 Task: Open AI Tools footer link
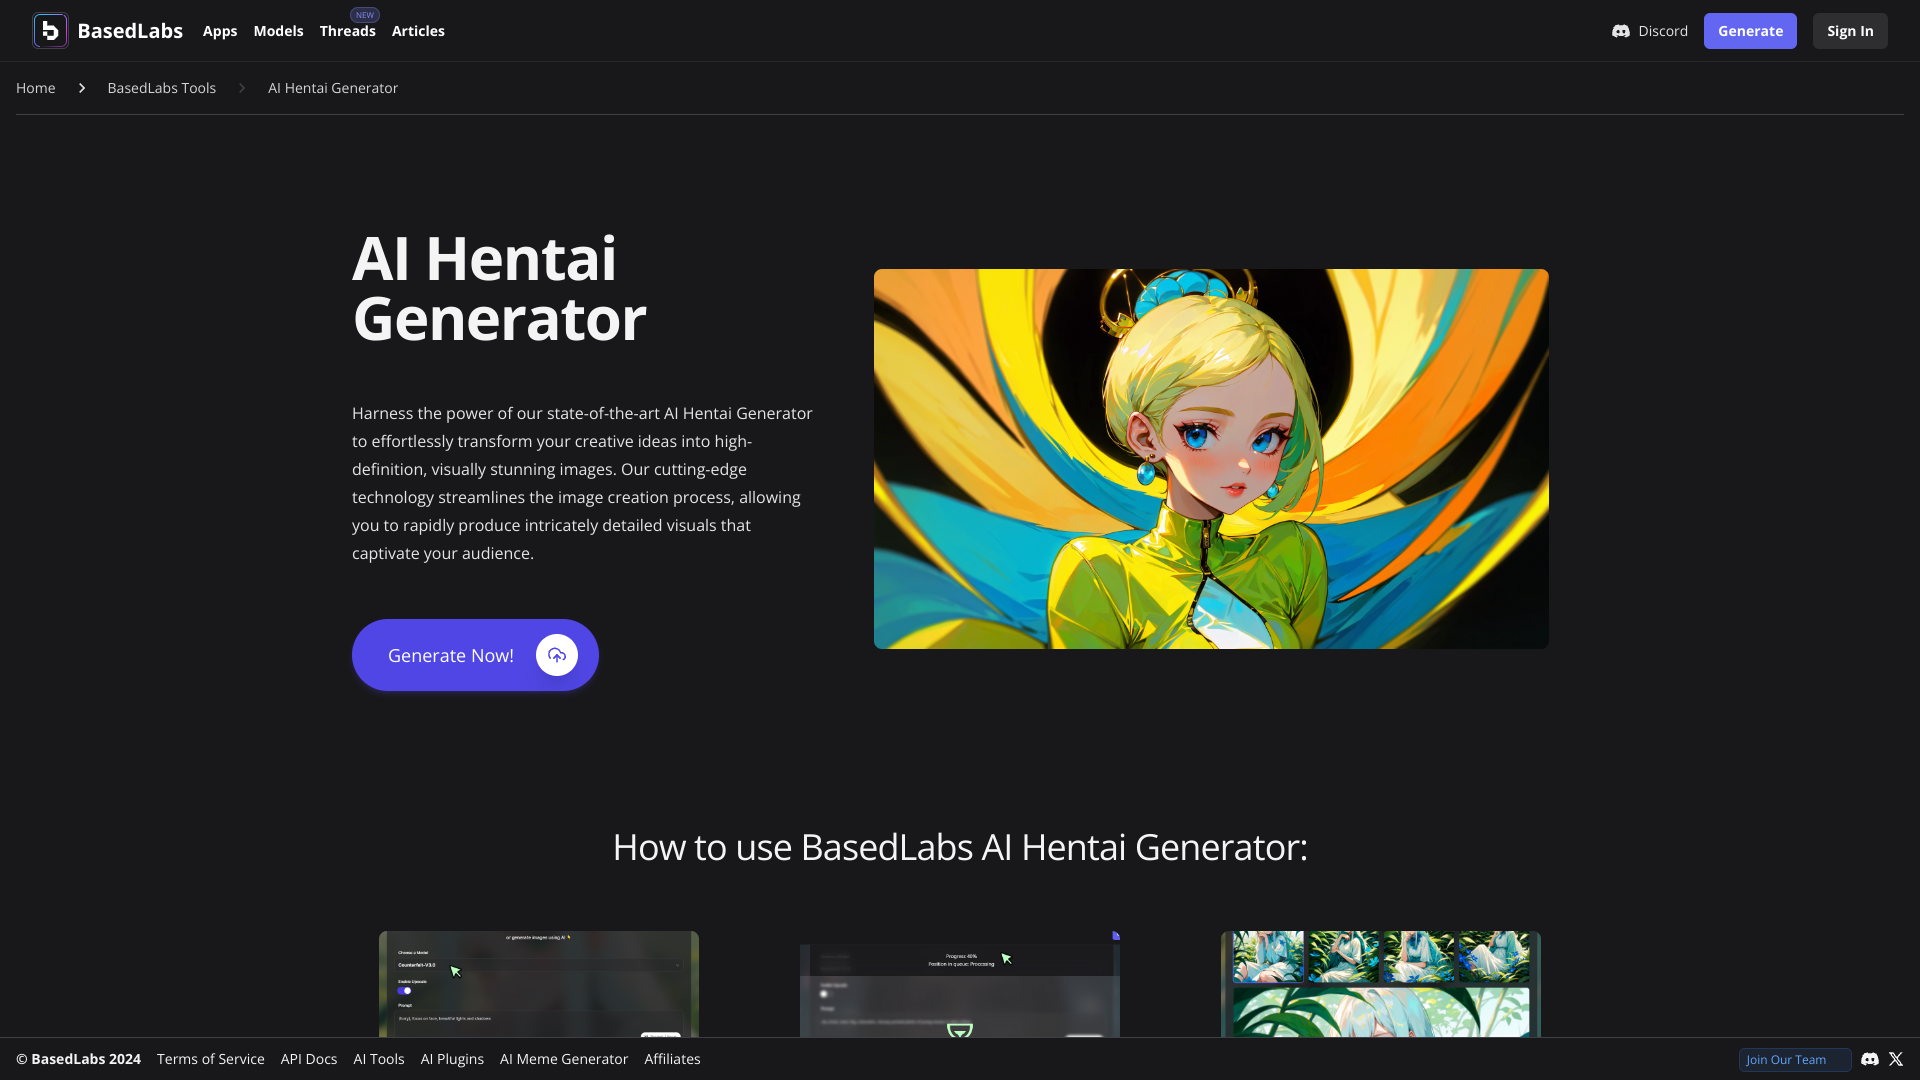tap(379, 1059)
